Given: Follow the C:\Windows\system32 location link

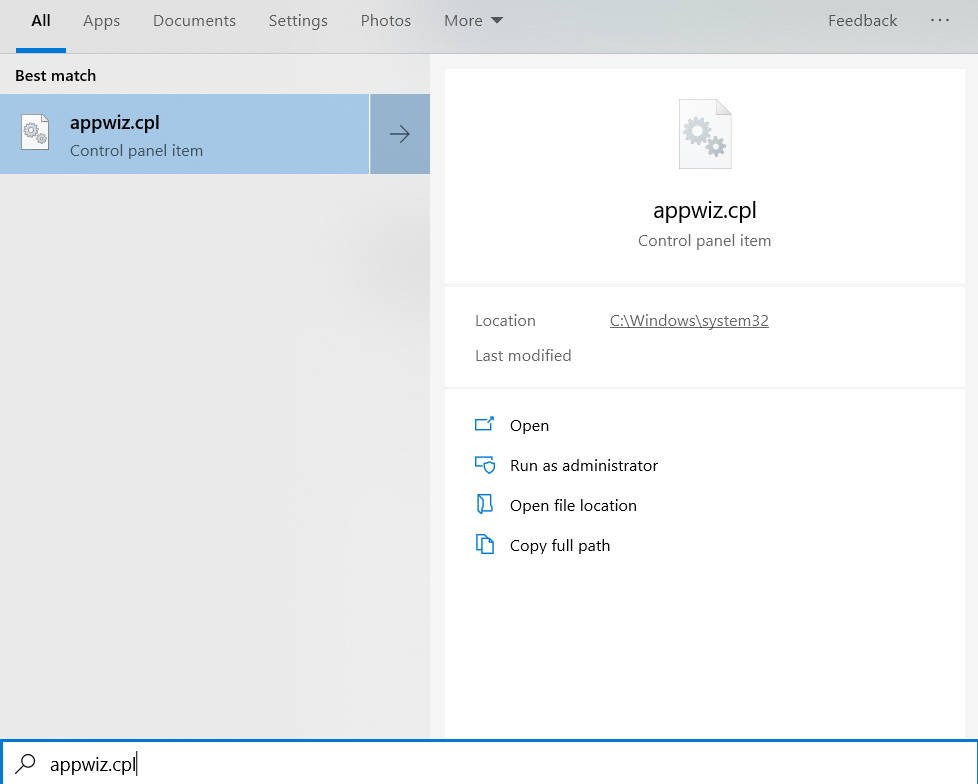Looking at the screenshot, I should 689,321.
